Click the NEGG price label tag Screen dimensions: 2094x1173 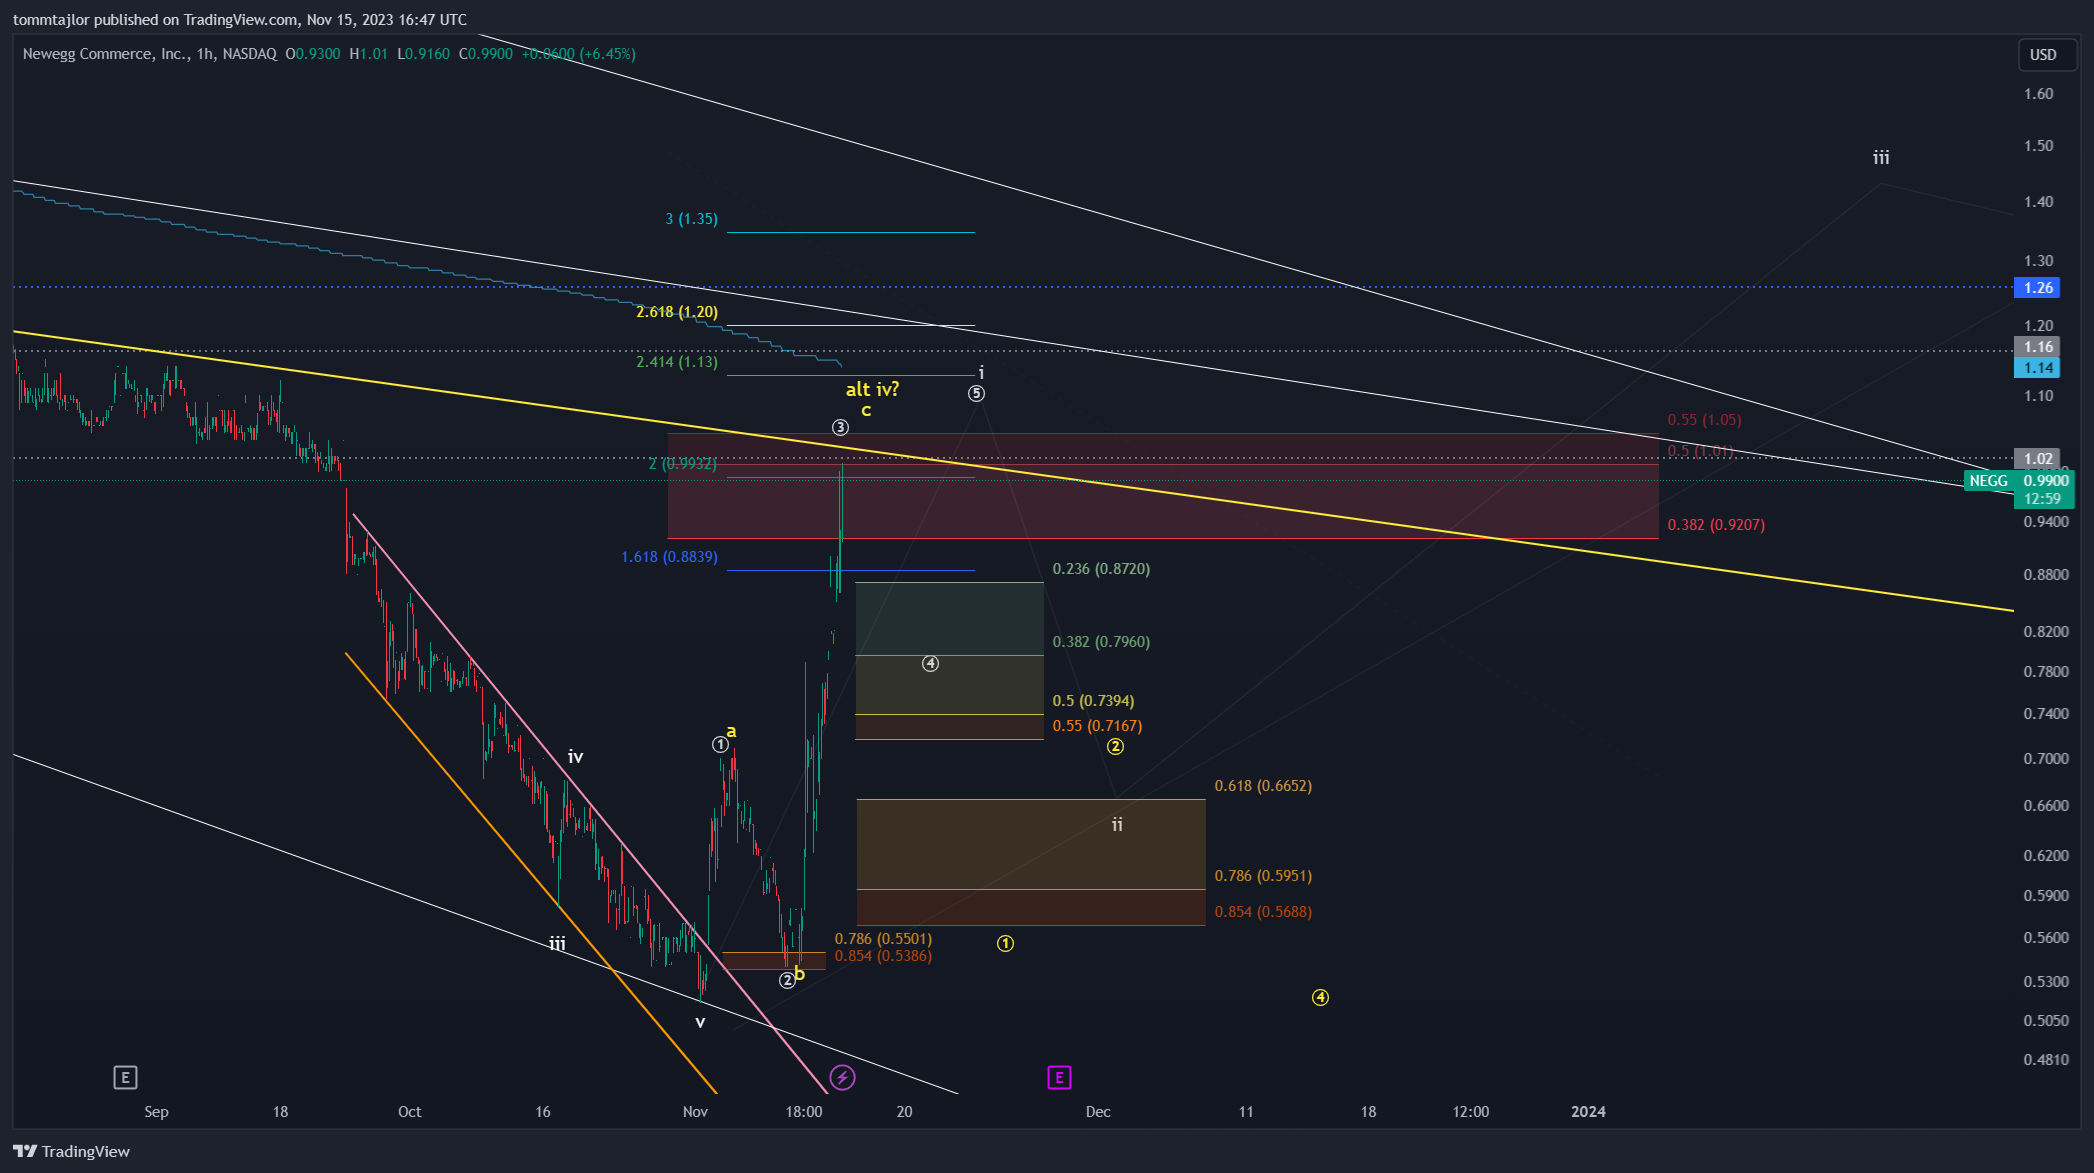point(1988,481)
